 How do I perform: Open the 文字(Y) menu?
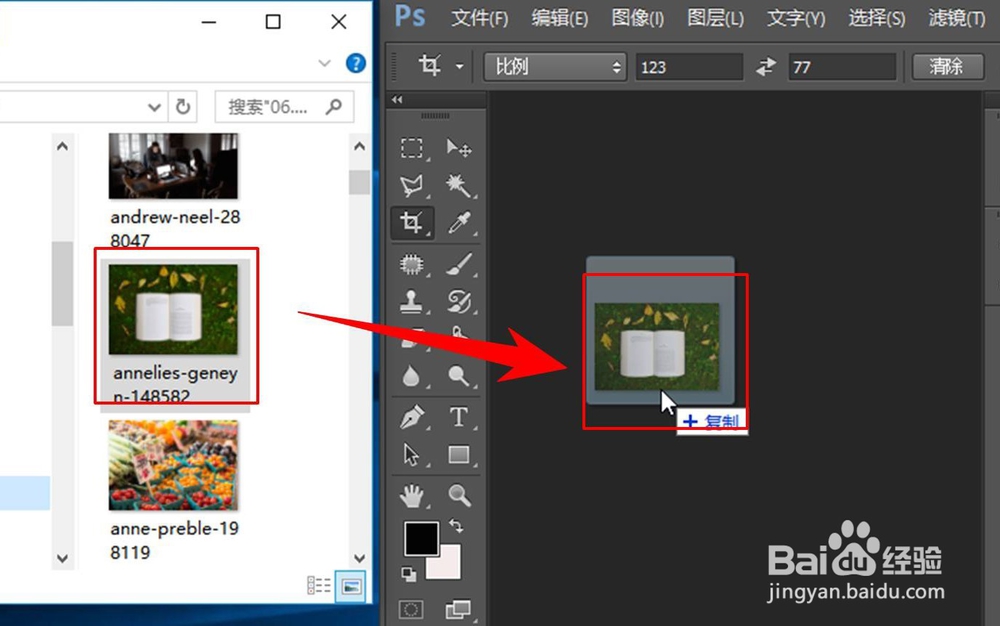click(796, 18)
